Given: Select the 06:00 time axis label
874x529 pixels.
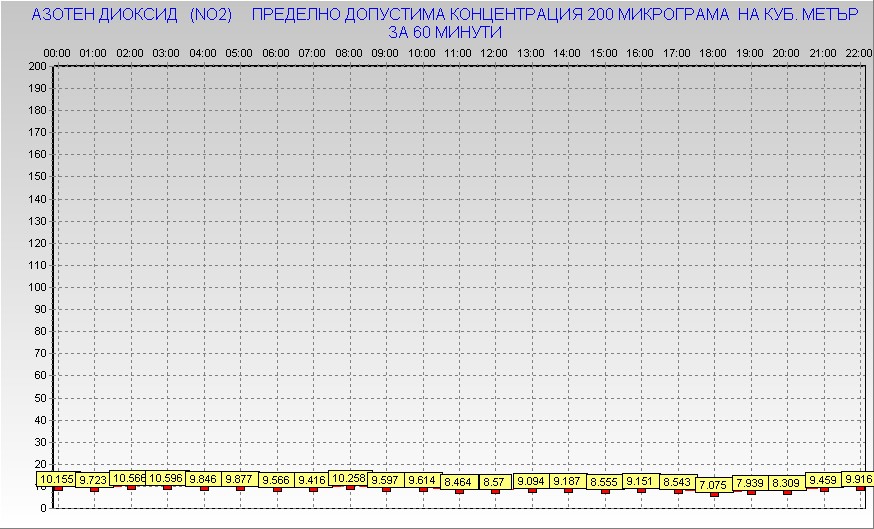Looking at the screenshot, I should click(276, 52).
